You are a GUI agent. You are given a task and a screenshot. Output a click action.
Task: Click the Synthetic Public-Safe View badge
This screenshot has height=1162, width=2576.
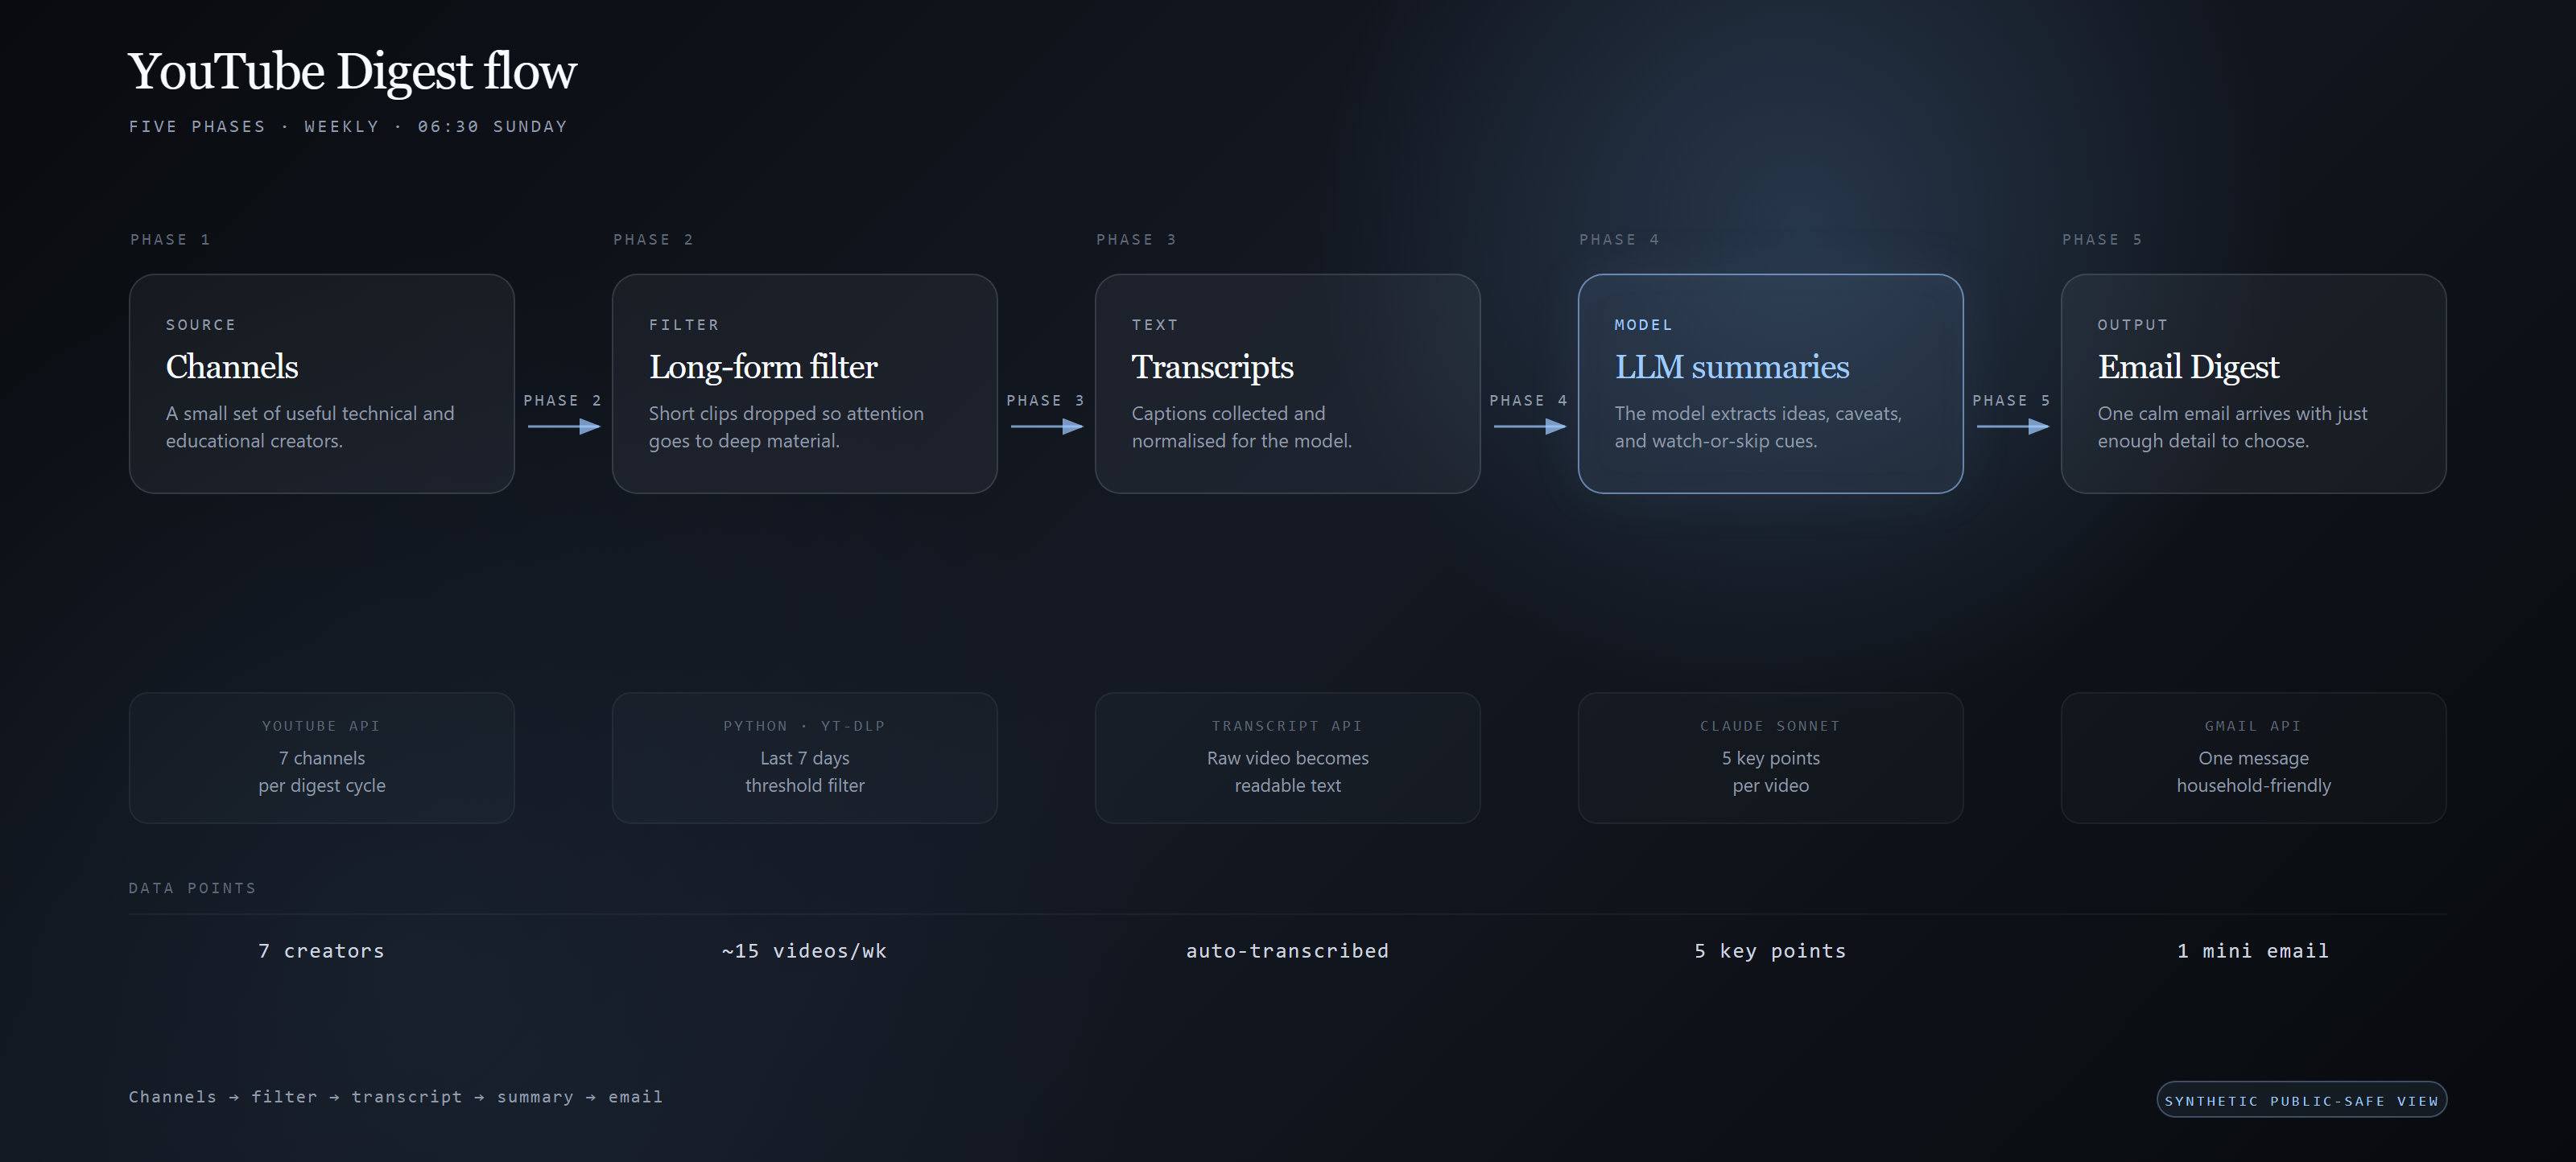[2301, 1100]
